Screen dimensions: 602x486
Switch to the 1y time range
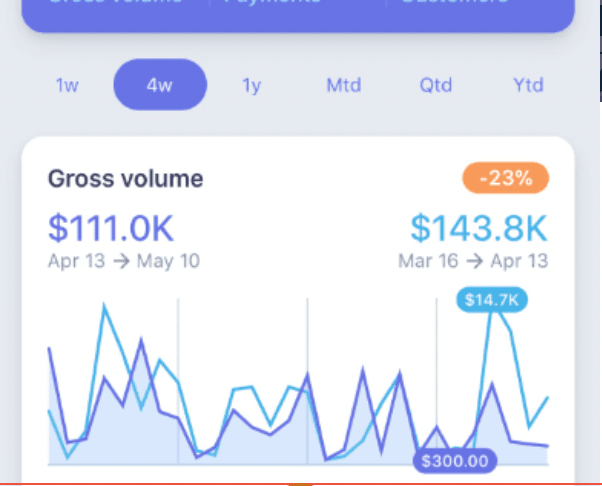[251, 85]
